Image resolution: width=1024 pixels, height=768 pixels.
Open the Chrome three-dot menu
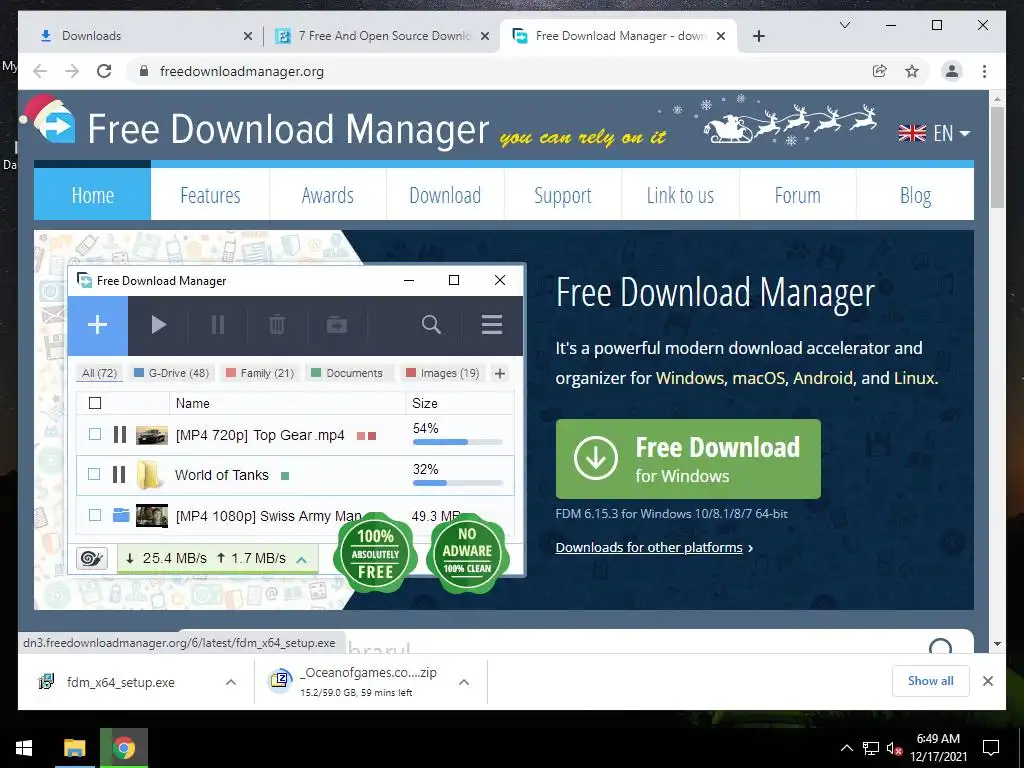(x=984, y=71)
